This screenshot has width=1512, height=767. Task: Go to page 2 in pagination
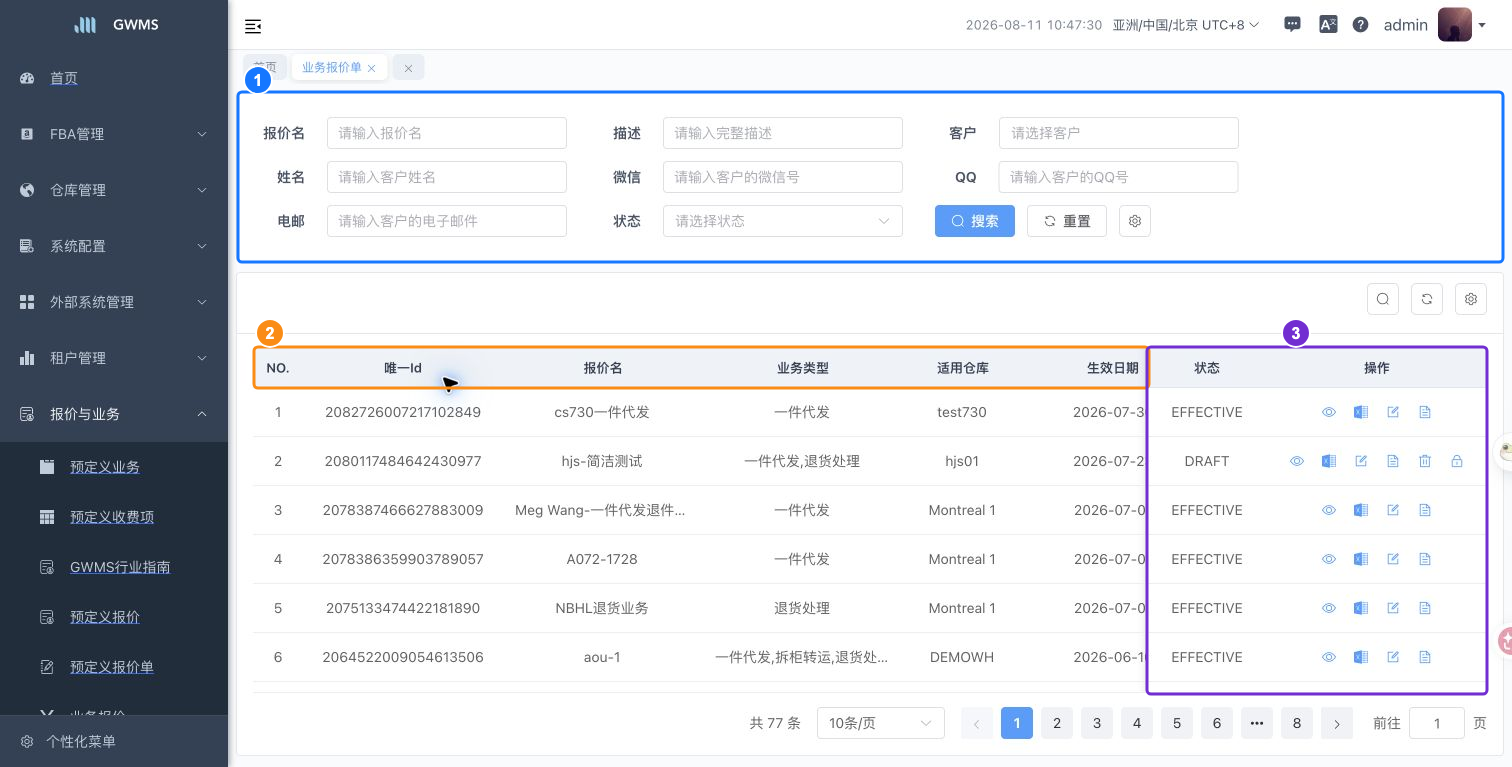(x=1057, y=723)
